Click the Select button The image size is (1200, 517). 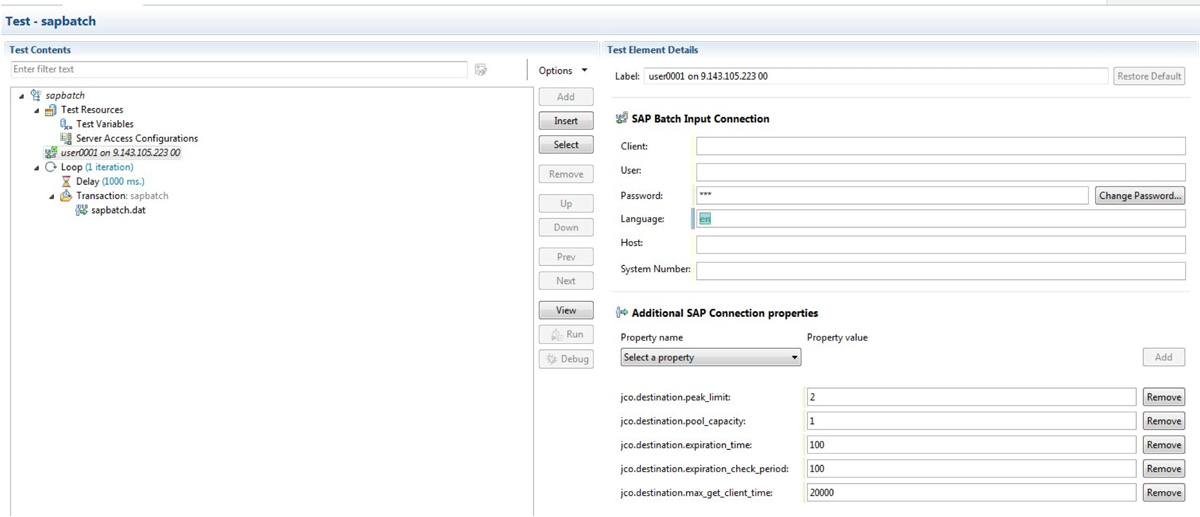566,145
